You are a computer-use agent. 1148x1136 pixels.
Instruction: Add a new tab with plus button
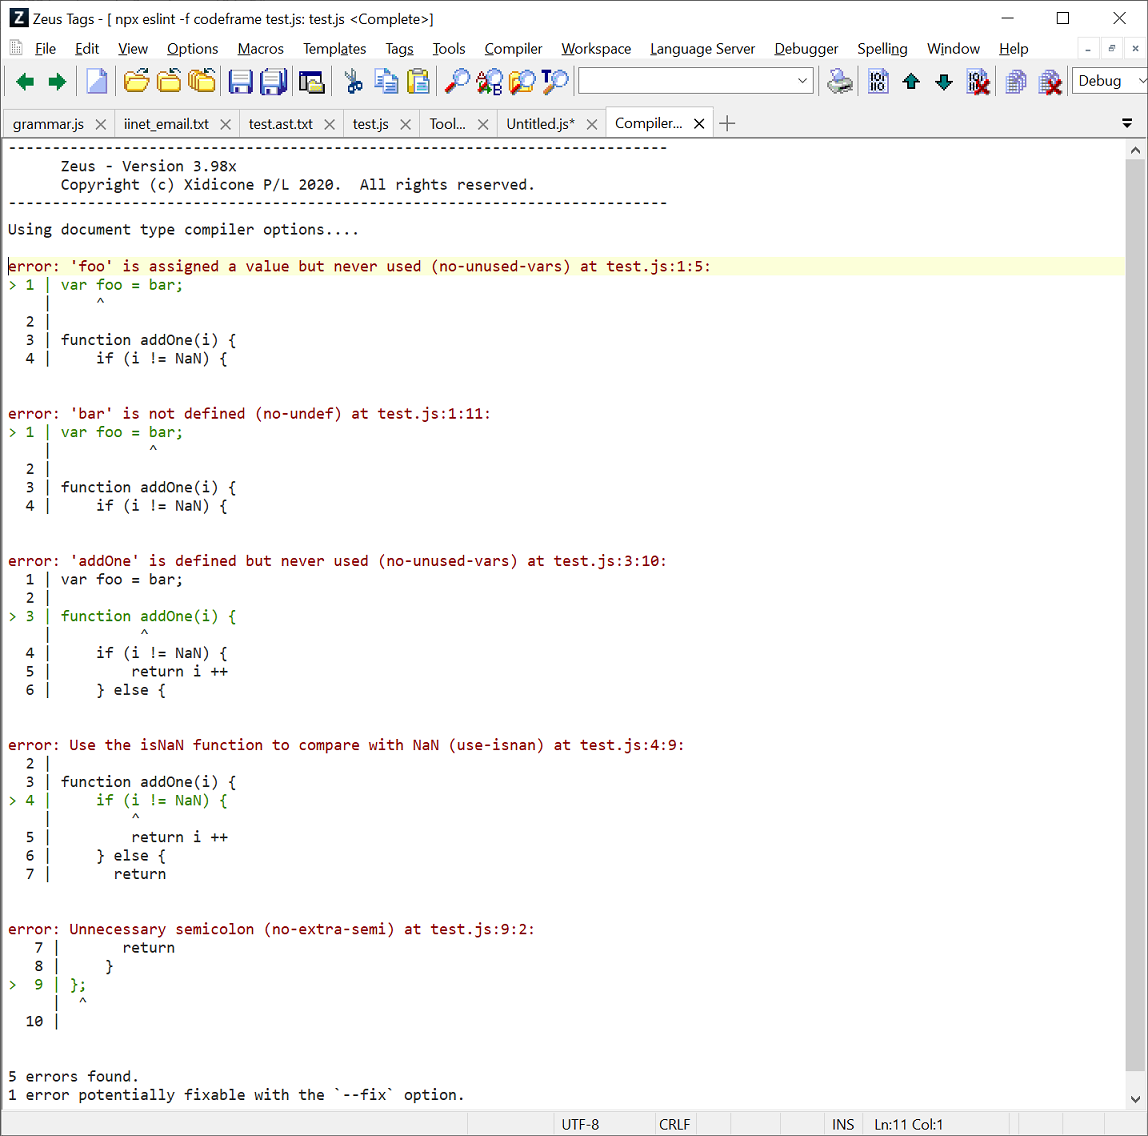point(727,124)
